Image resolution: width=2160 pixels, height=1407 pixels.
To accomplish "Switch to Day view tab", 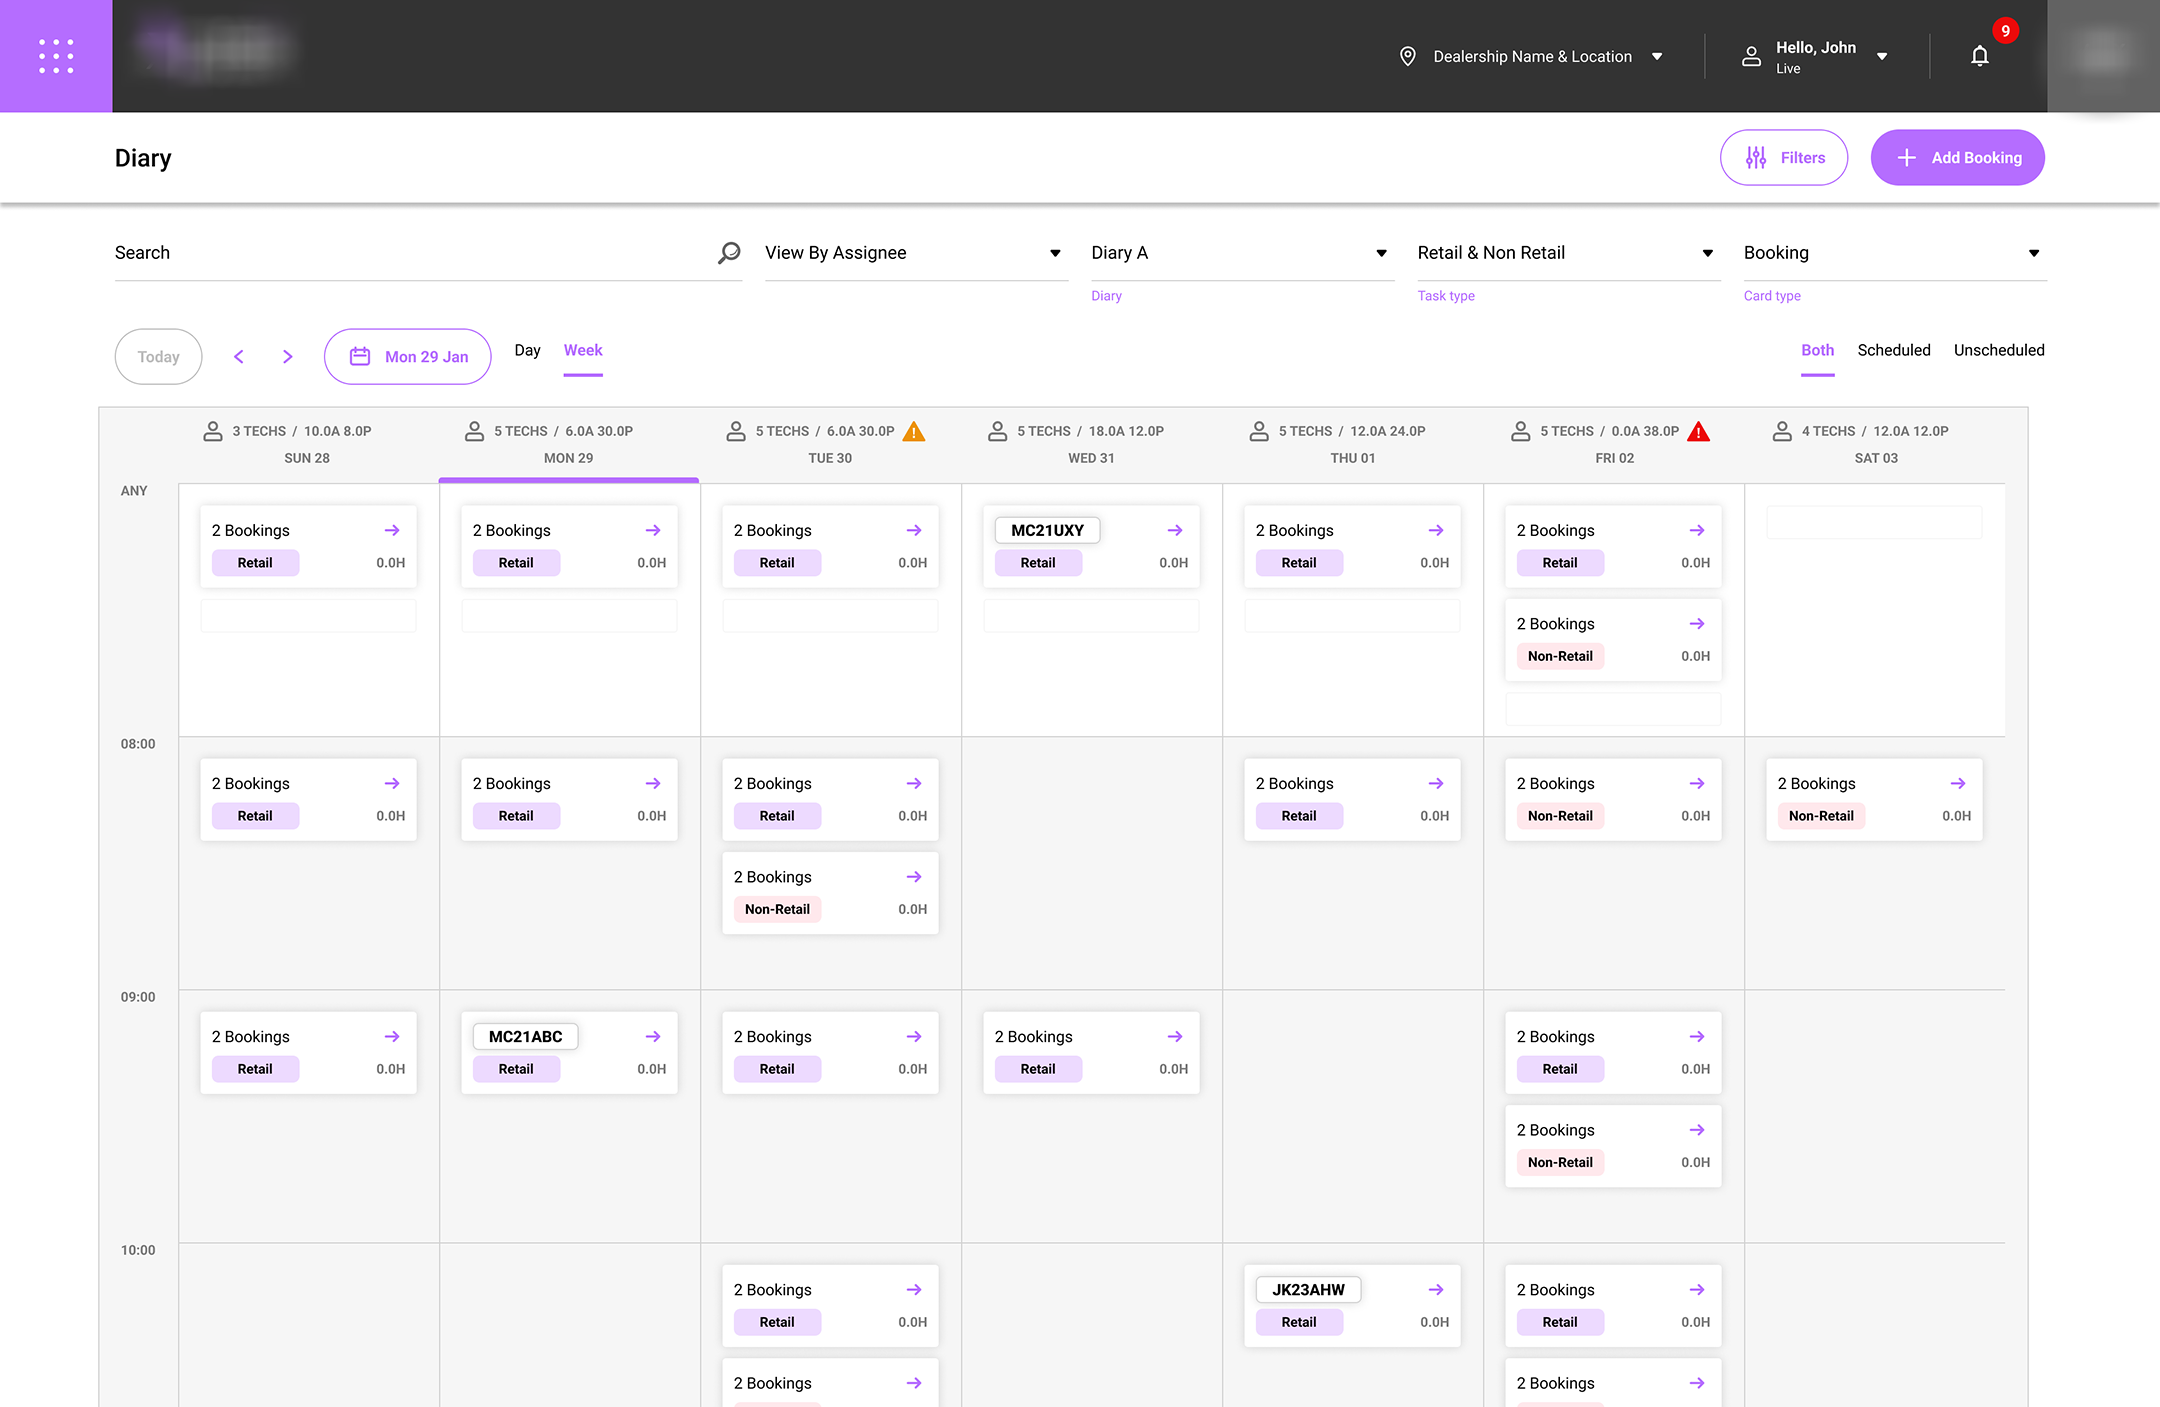I will coord(527,350).
